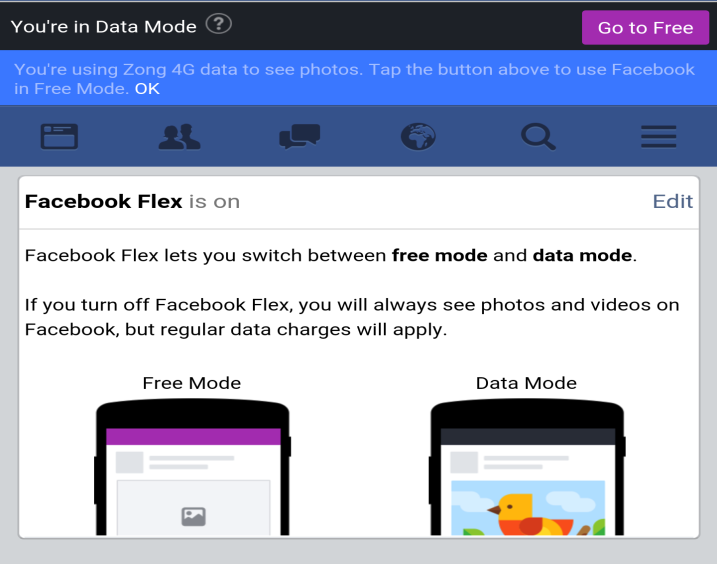Click the Search magnifier icon

coord(538,136)
